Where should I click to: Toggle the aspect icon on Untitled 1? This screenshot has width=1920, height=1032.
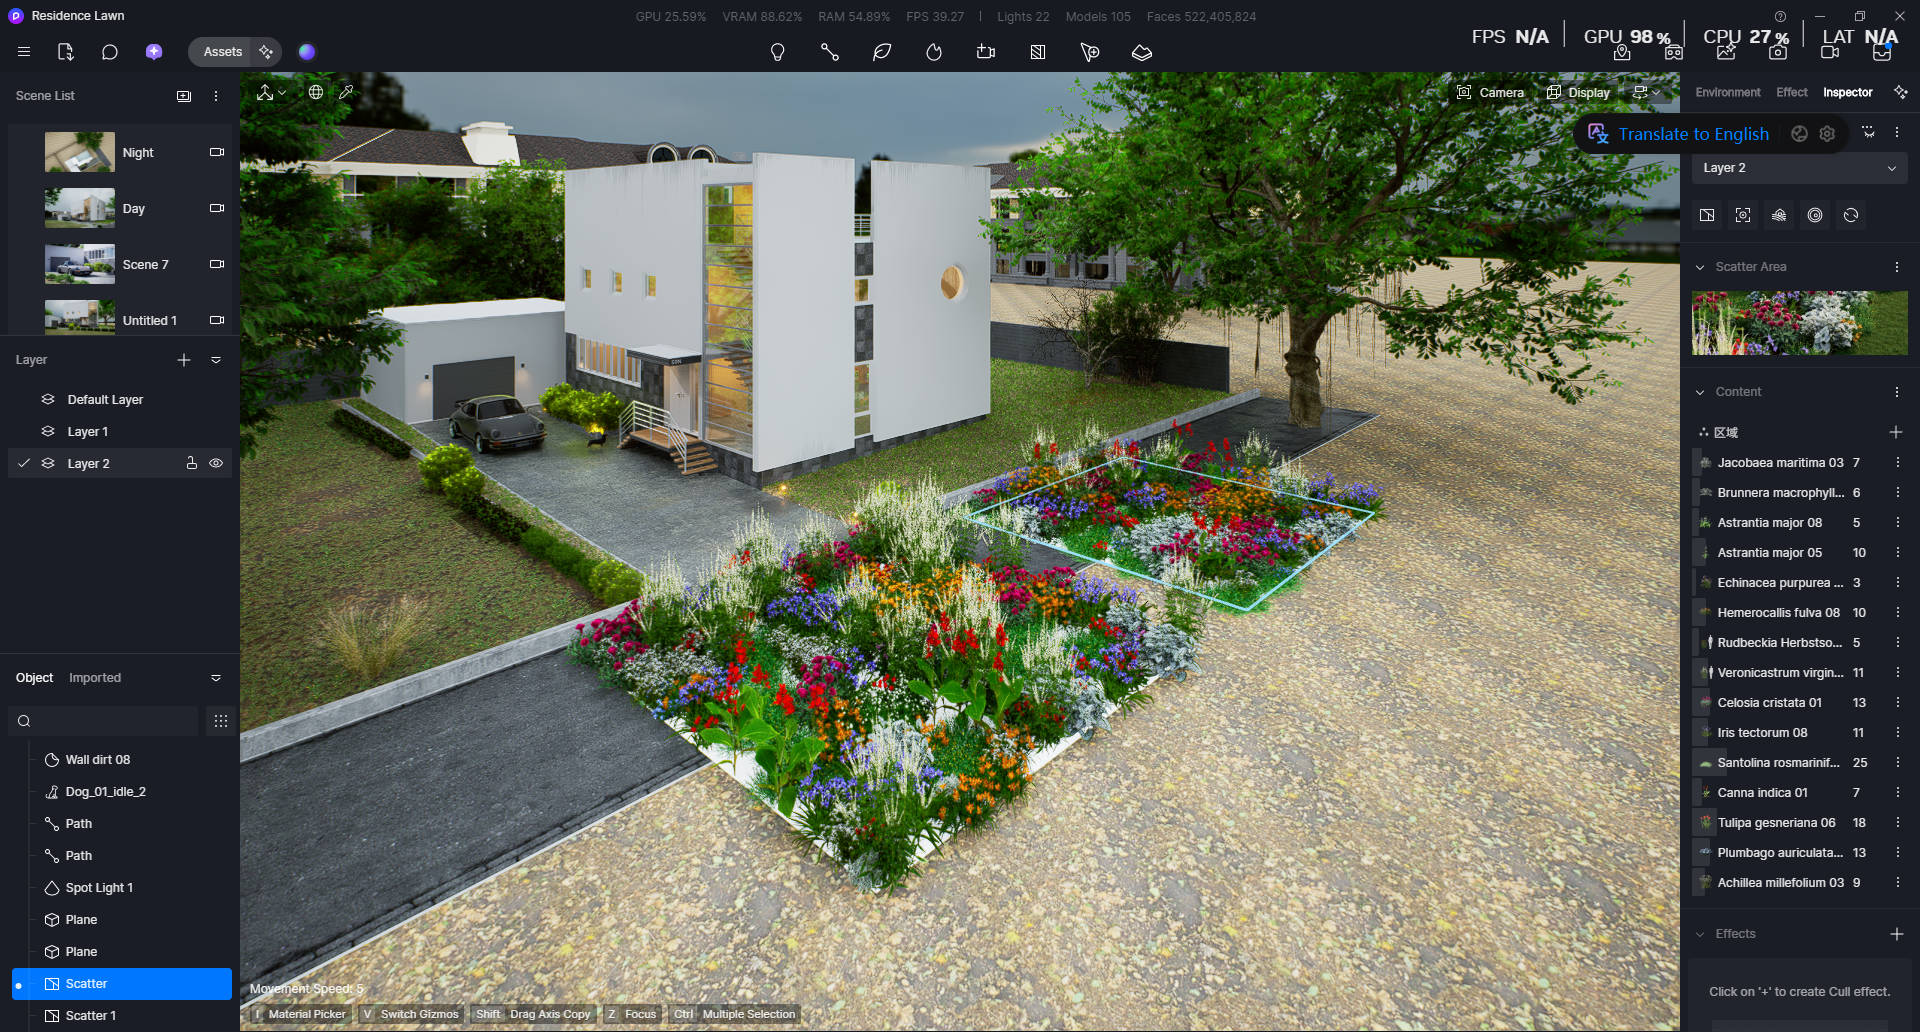coord(216,320)
